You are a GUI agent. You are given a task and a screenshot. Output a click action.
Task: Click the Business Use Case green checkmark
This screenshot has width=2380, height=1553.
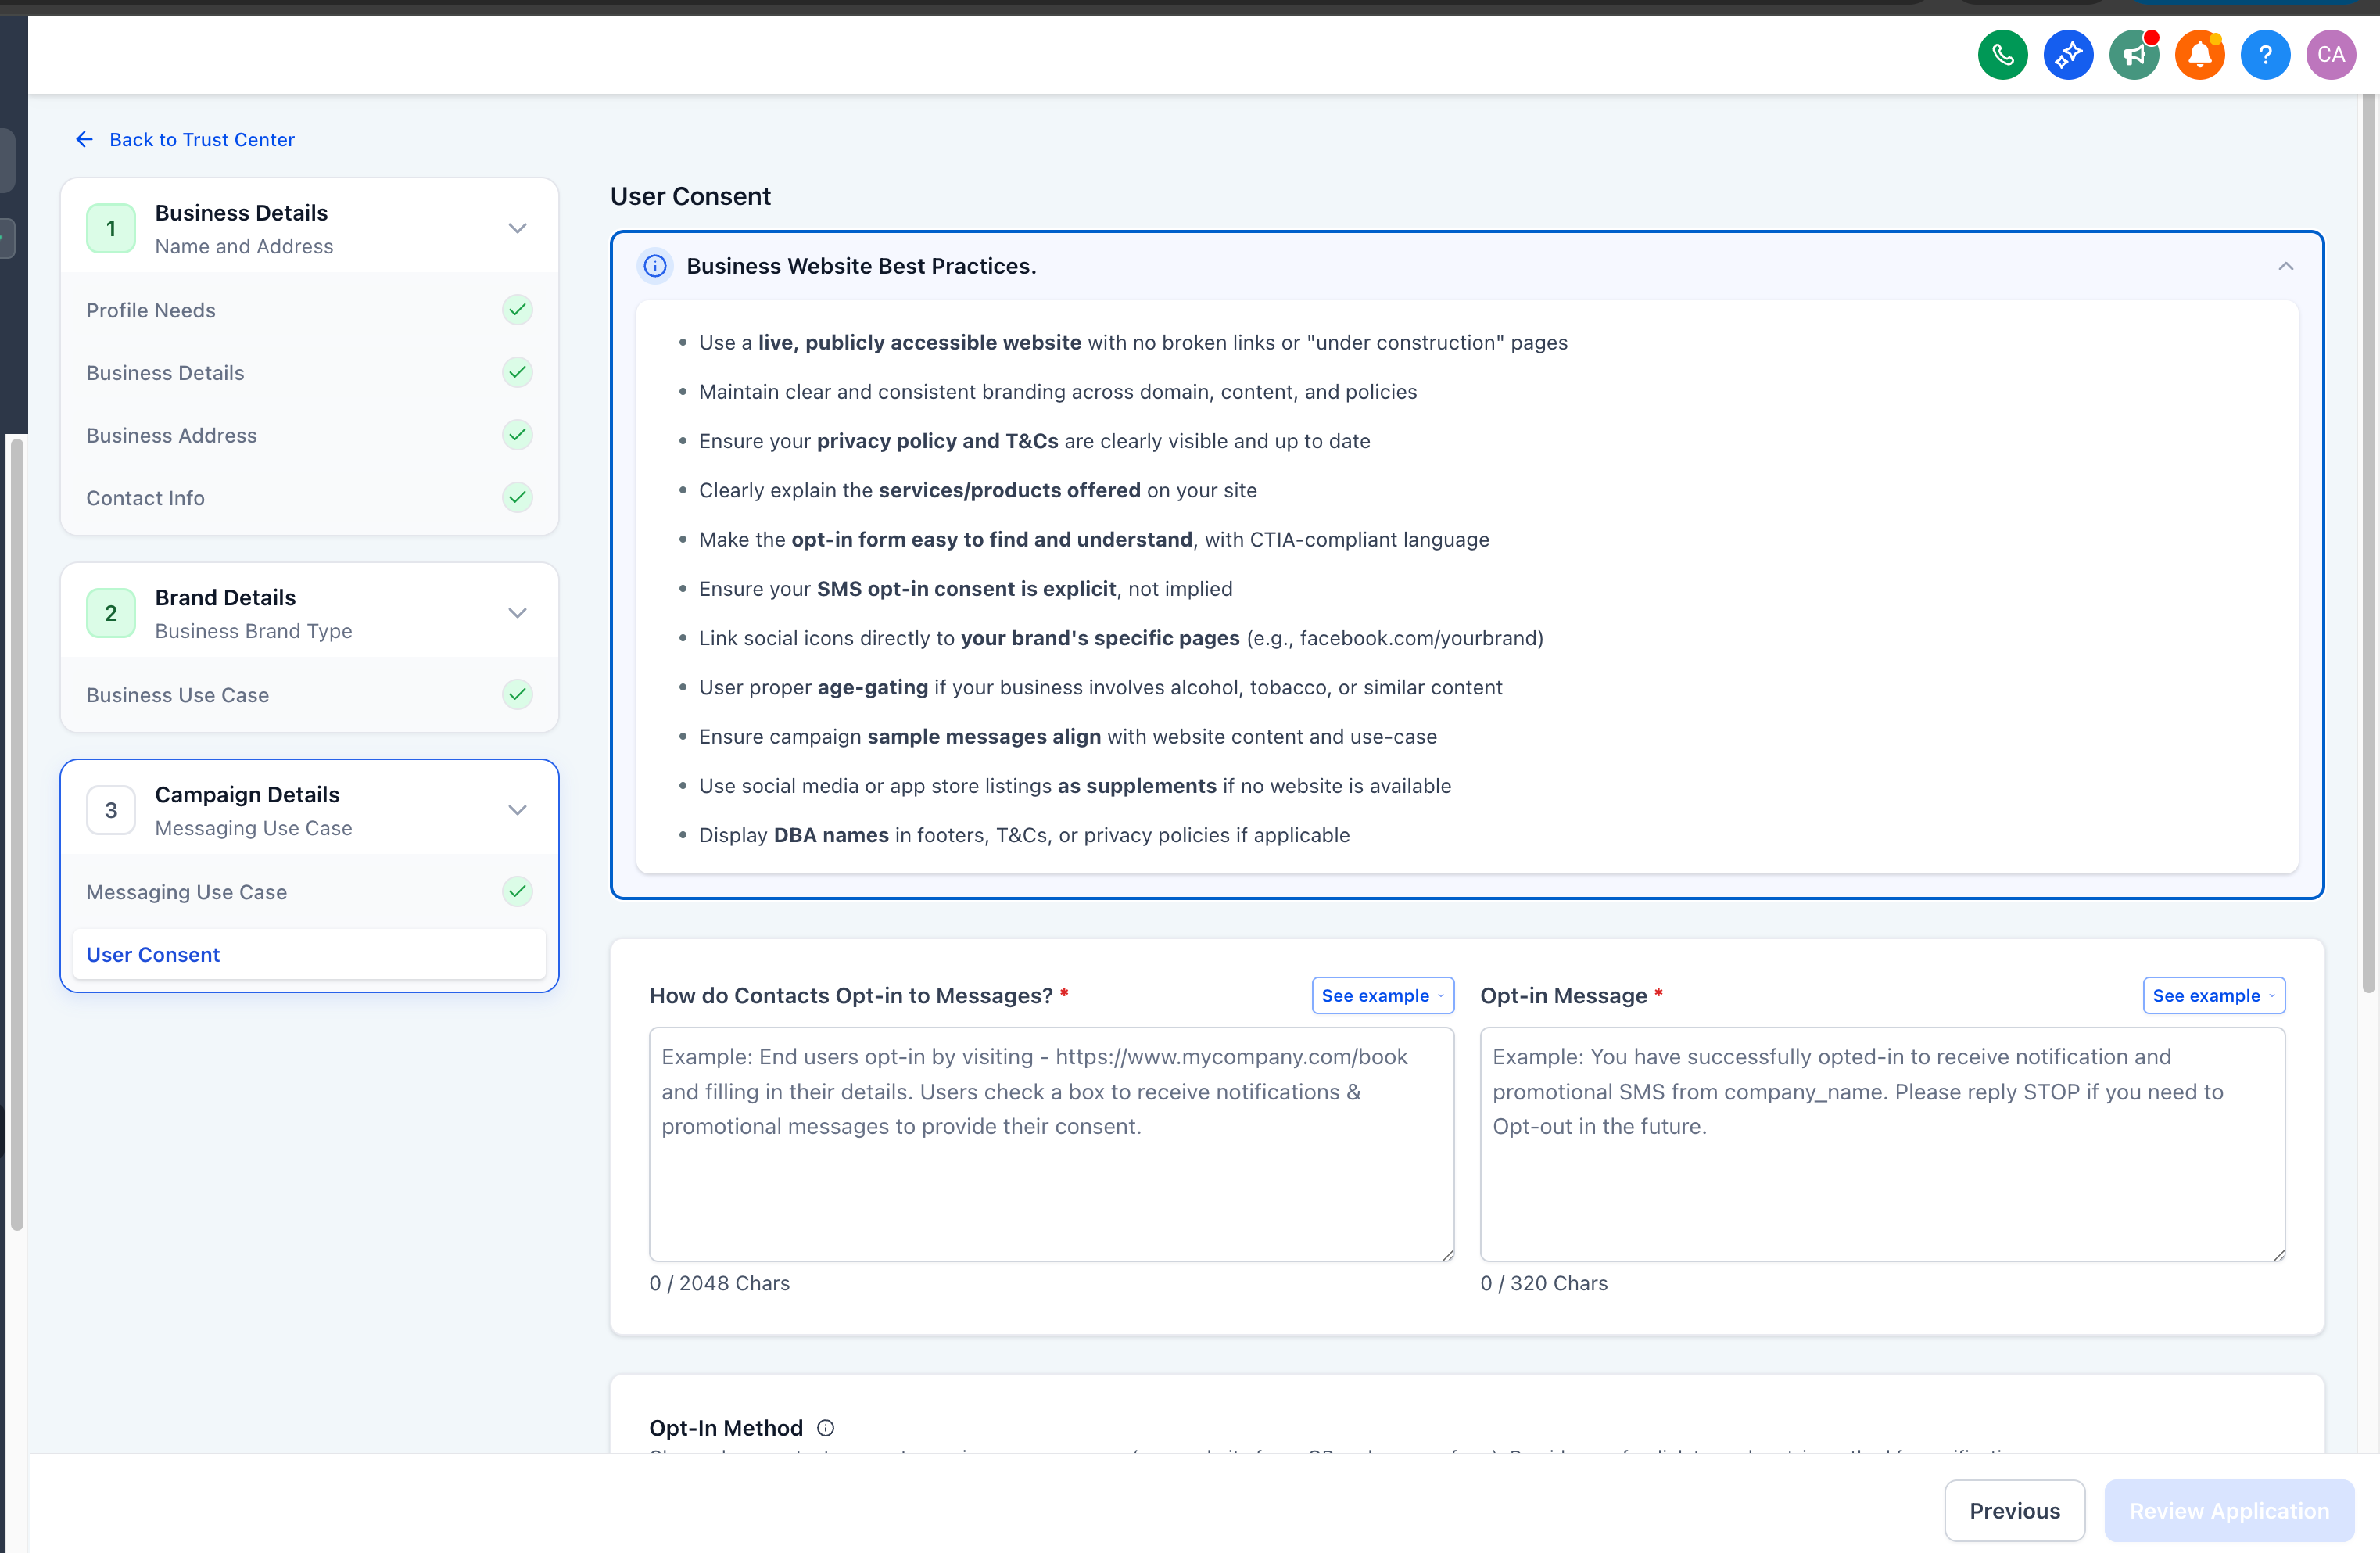[517, 694]
